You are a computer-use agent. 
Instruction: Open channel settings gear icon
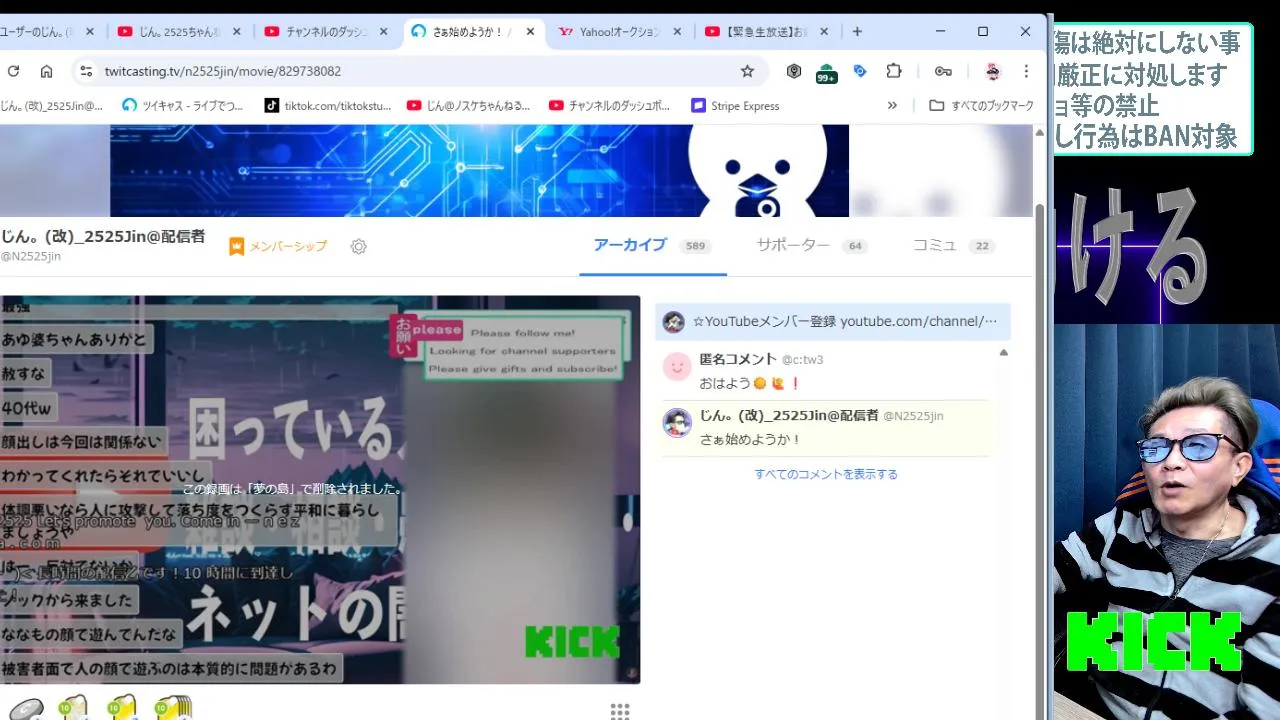(x=359, y=246)
